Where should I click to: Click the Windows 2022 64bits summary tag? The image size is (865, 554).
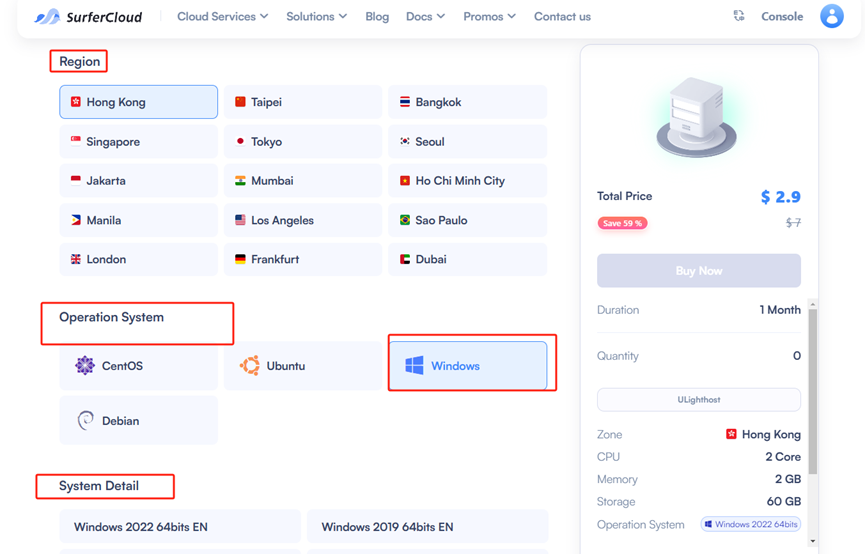(x=751, y=524)
